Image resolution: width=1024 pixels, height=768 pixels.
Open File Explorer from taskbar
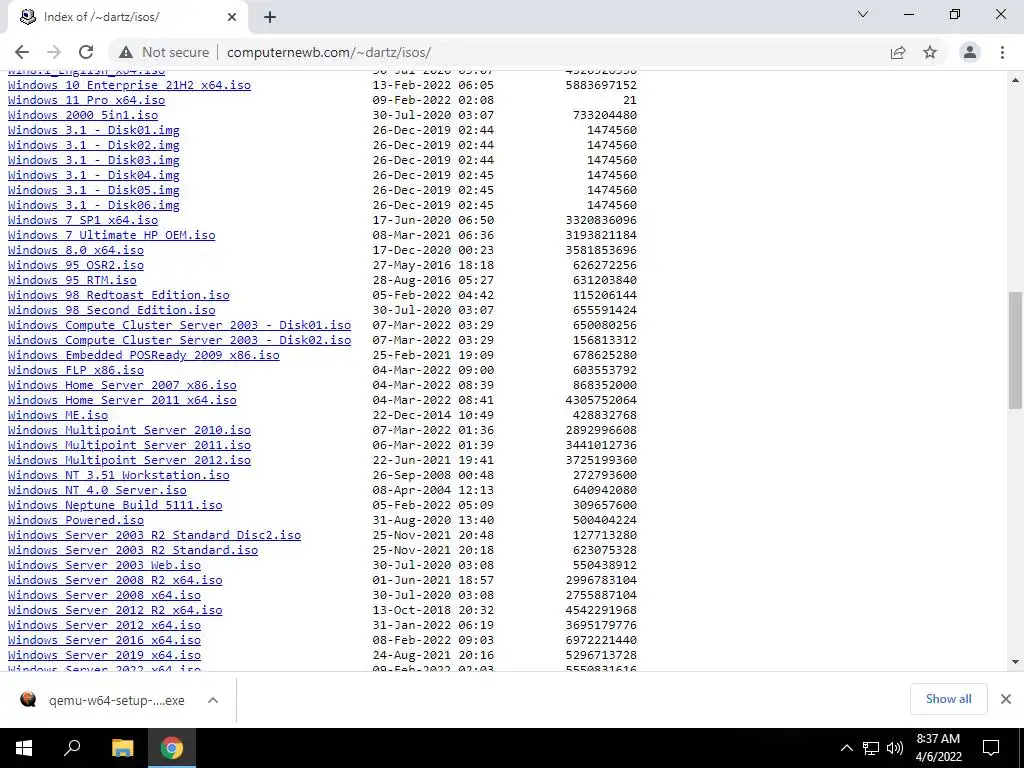point(122,748)
